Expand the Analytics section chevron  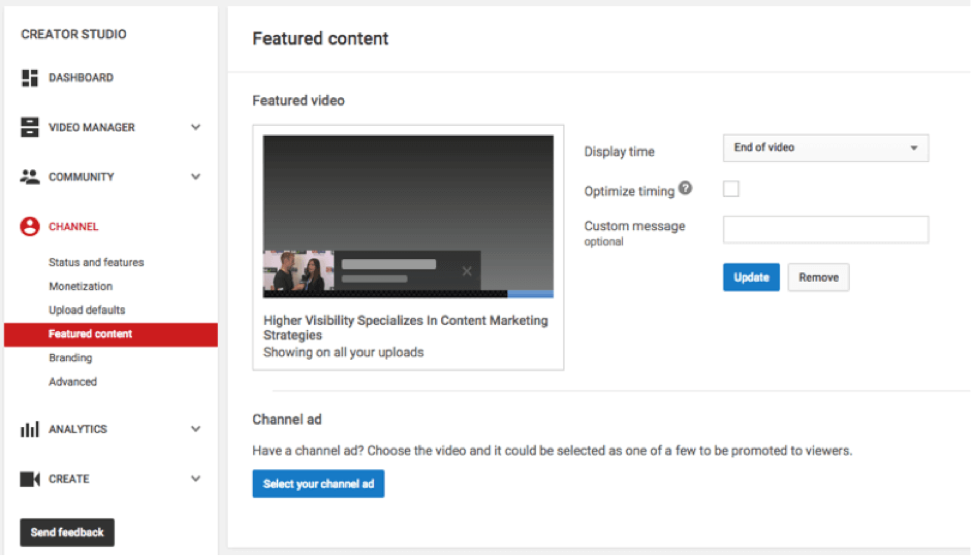(x=196, y=429)
